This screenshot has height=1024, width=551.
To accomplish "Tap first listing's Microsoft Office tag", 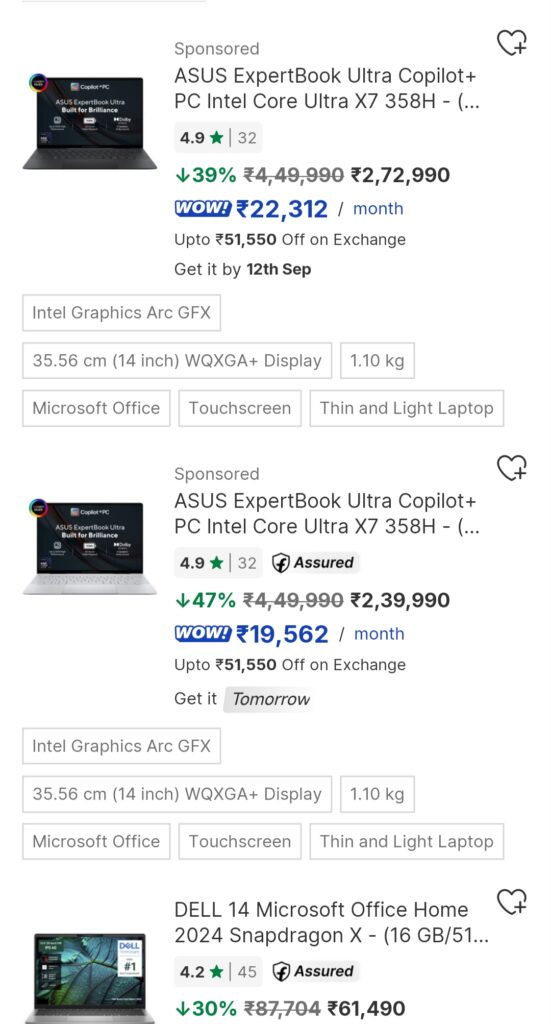I will [97, 408].
